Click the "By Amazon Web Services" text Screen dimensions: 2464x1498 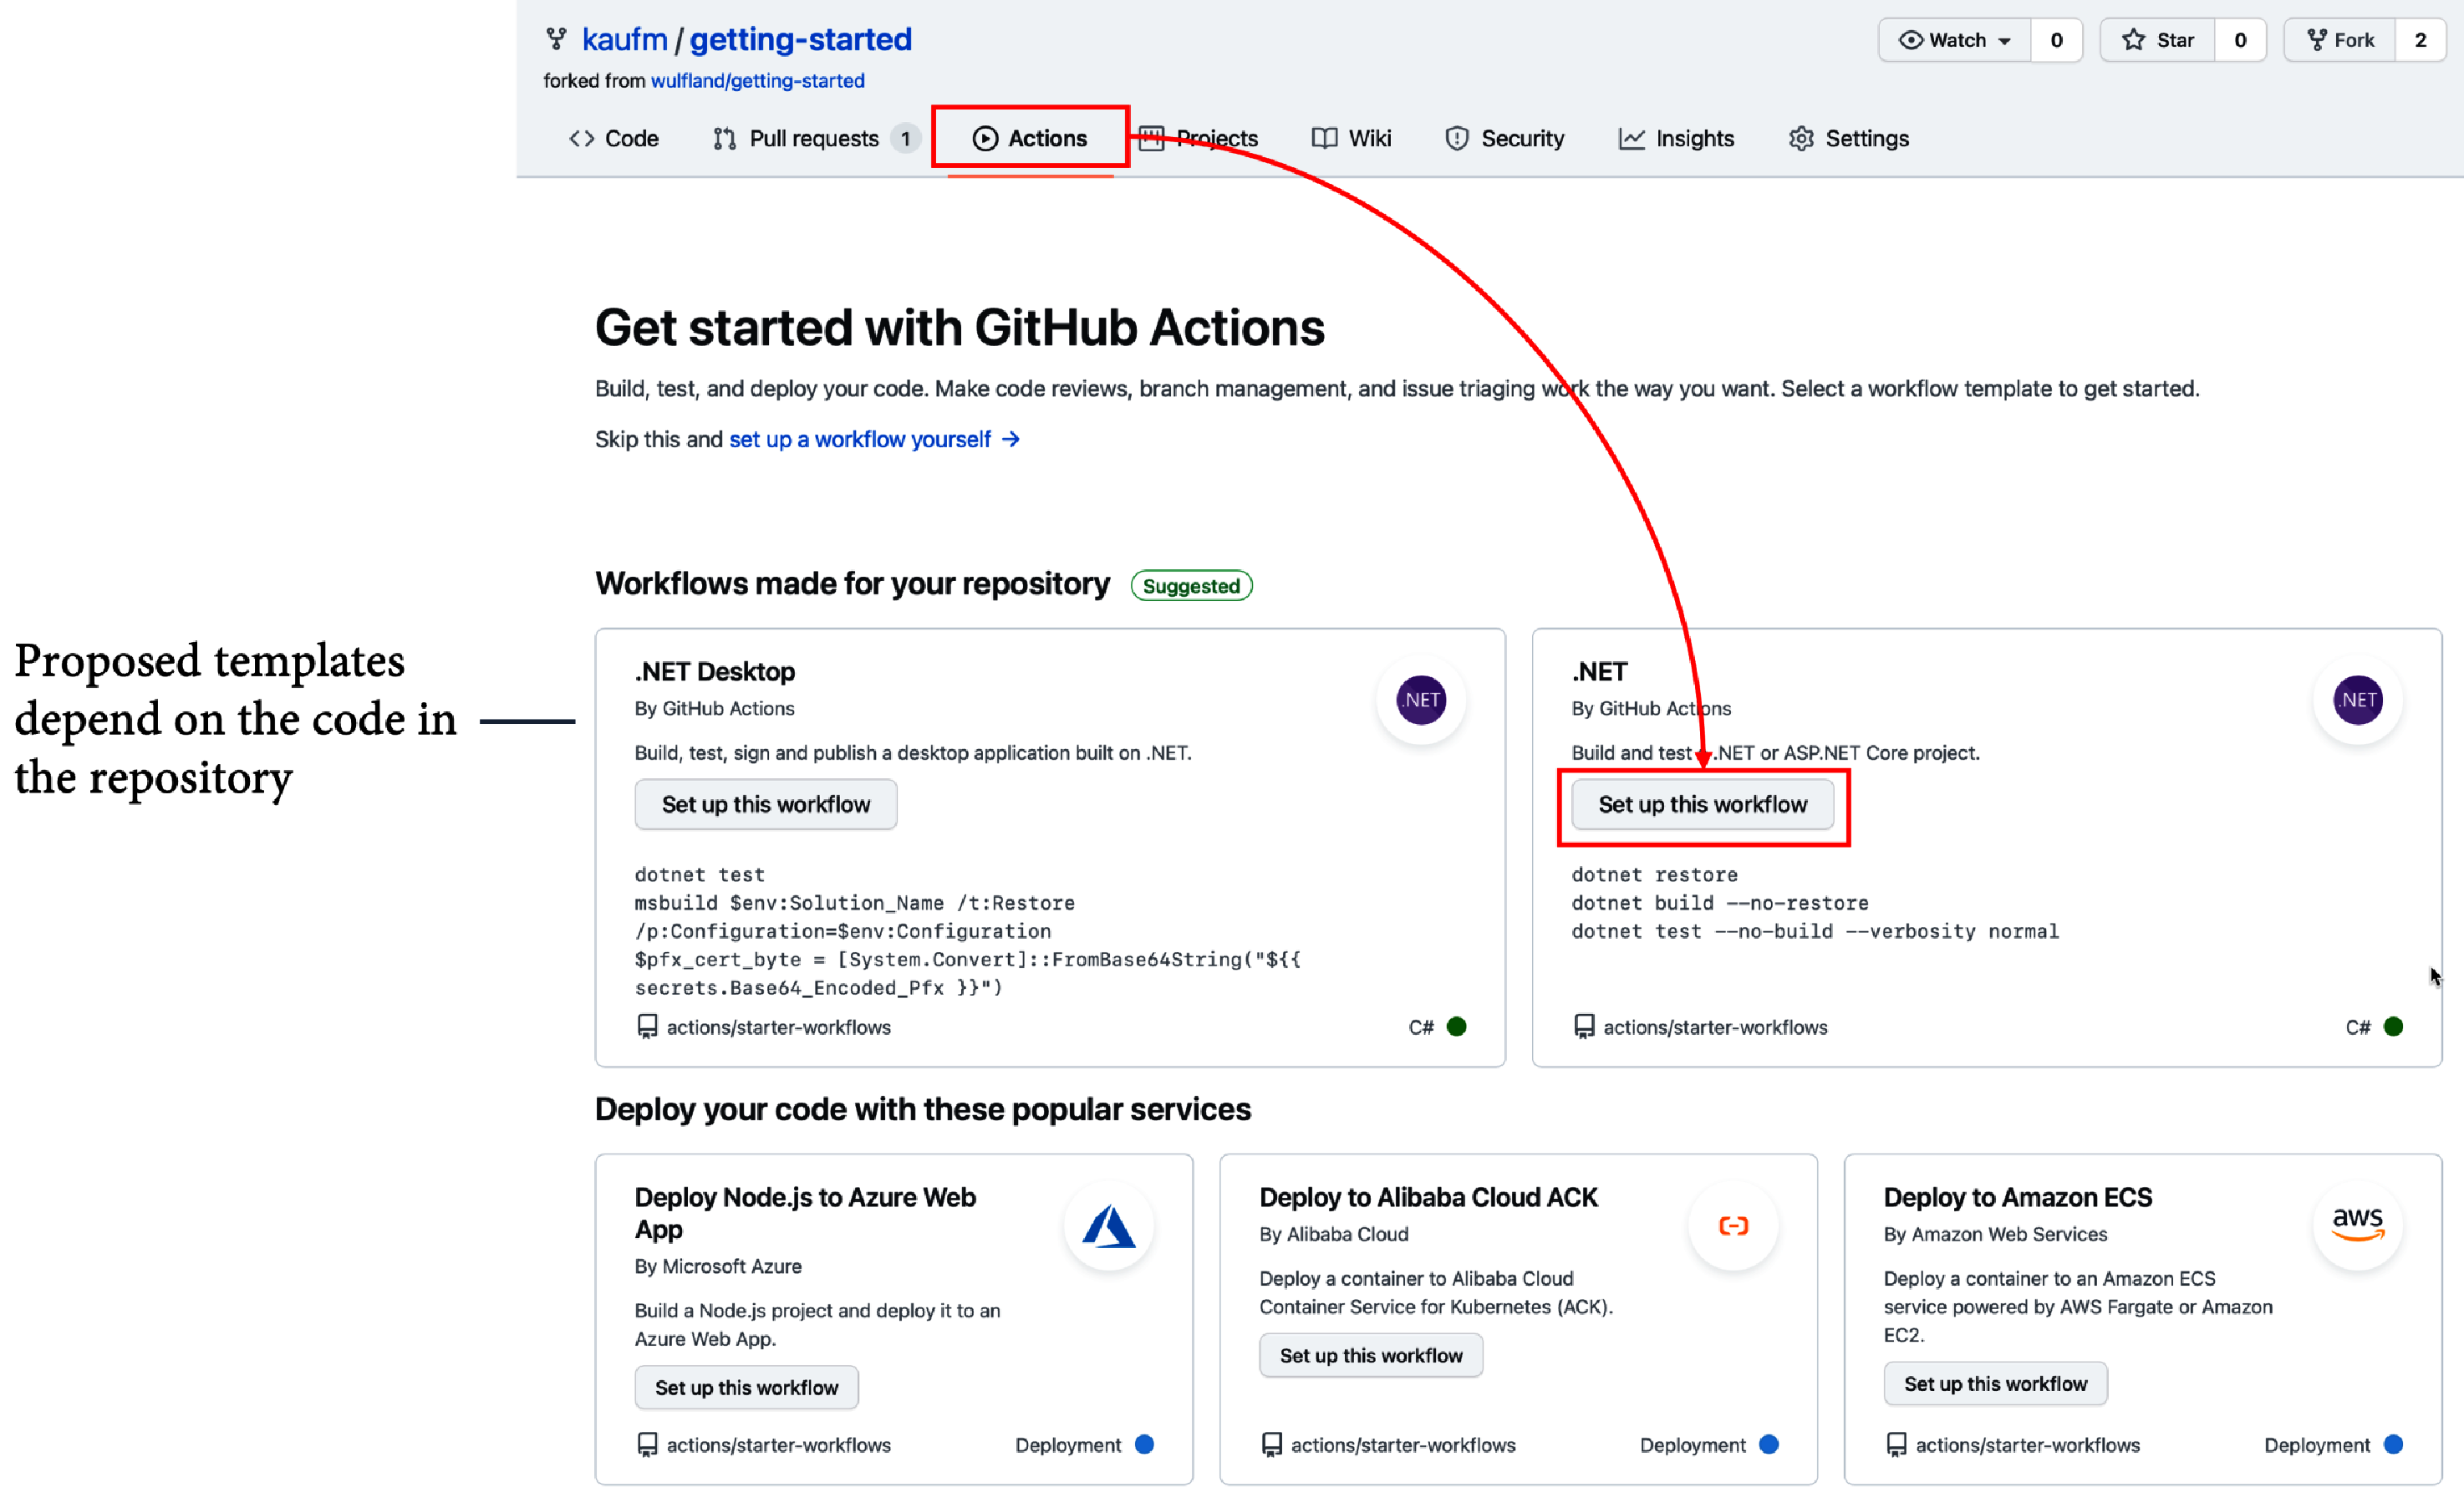1995,1234
